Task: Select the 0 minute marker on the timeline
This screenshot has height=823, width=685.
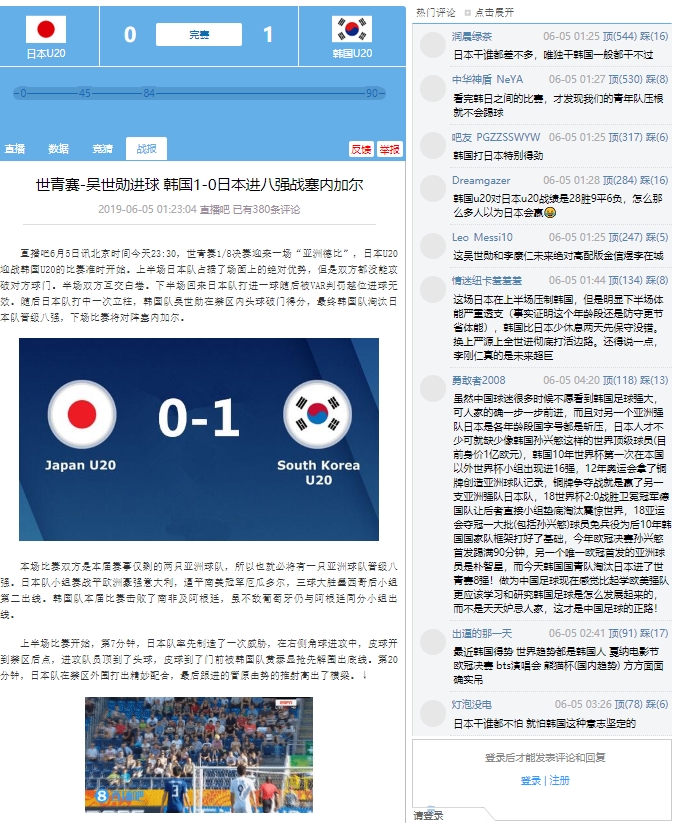Action: coord(23,93)
